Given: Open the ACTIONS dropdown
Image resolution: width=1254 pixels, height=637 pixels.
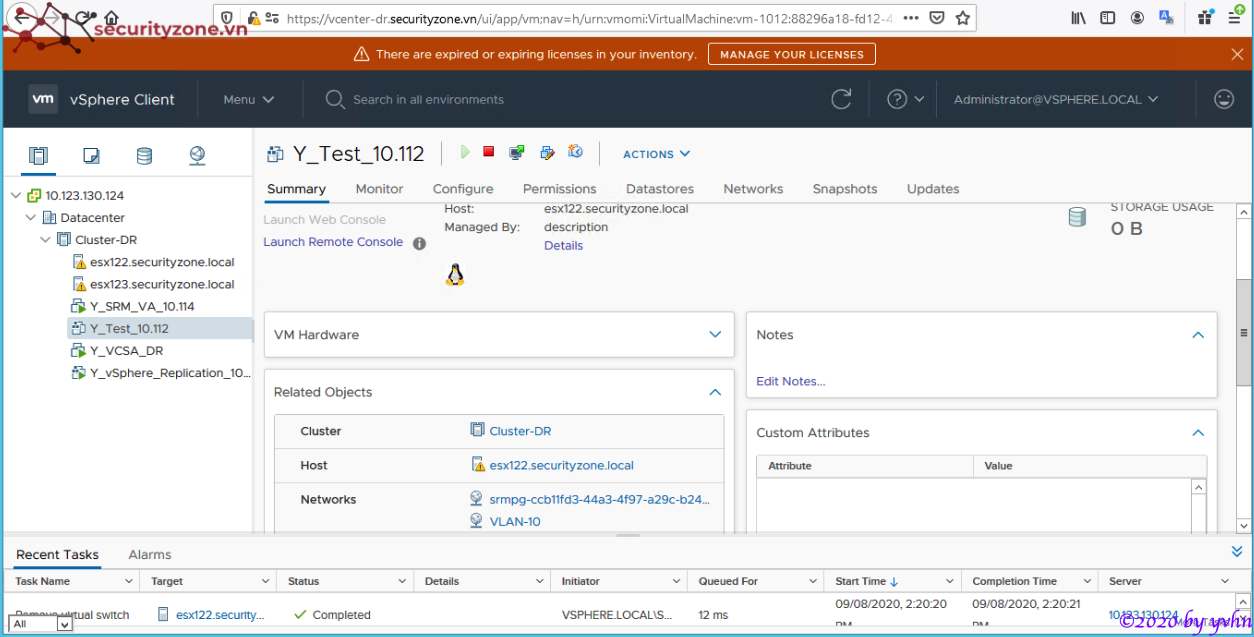Looking at the screenshot, I should coord(656,154).
